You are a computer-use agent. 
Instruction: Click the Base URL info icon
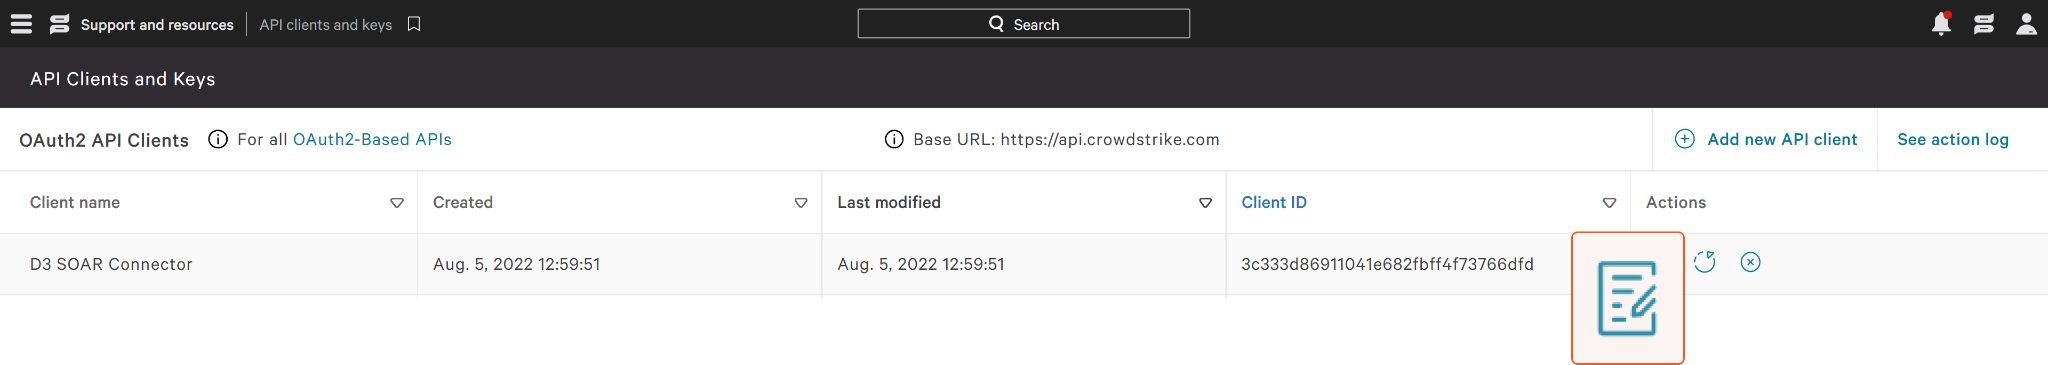[x=894, y=139]
